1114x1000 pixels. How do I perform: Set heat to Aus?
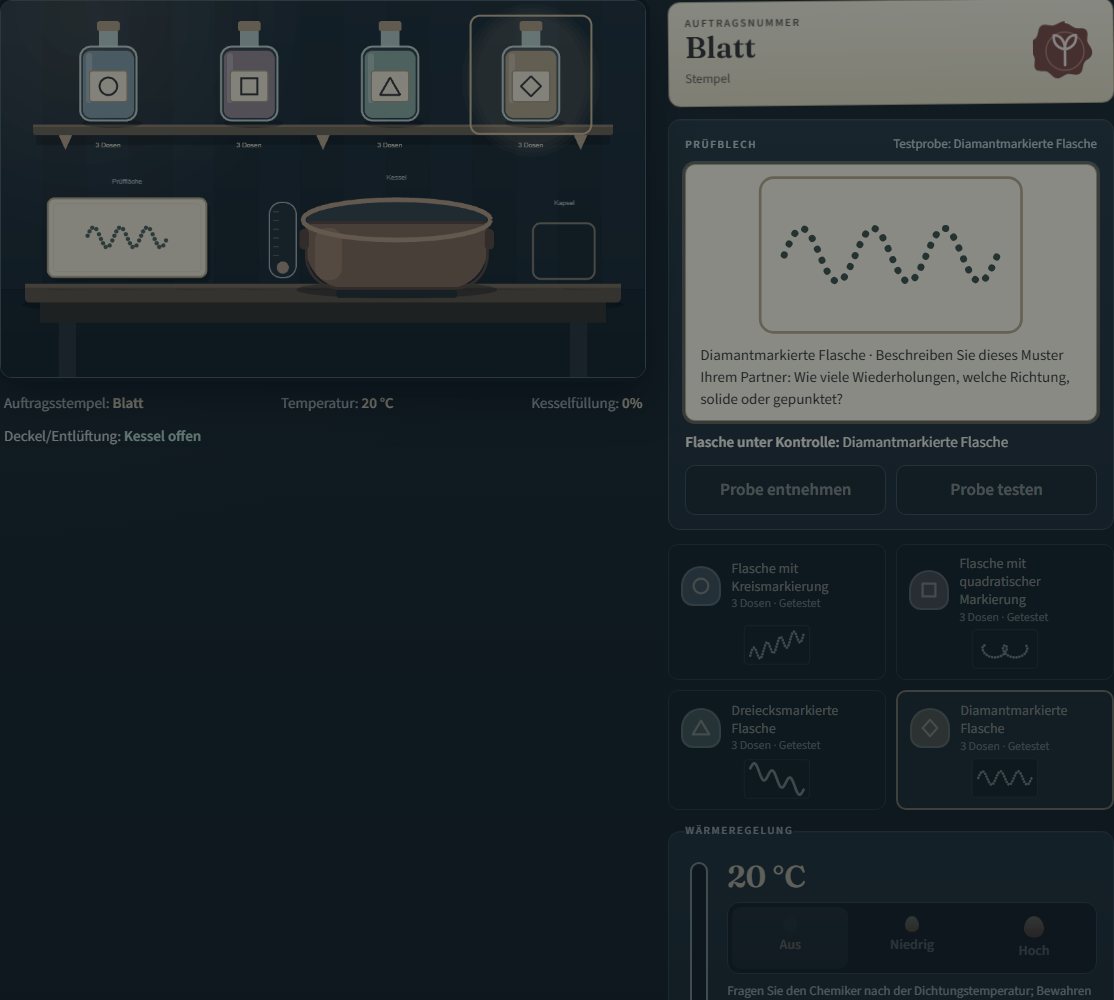pyautogui.click(x=789, y=938)
